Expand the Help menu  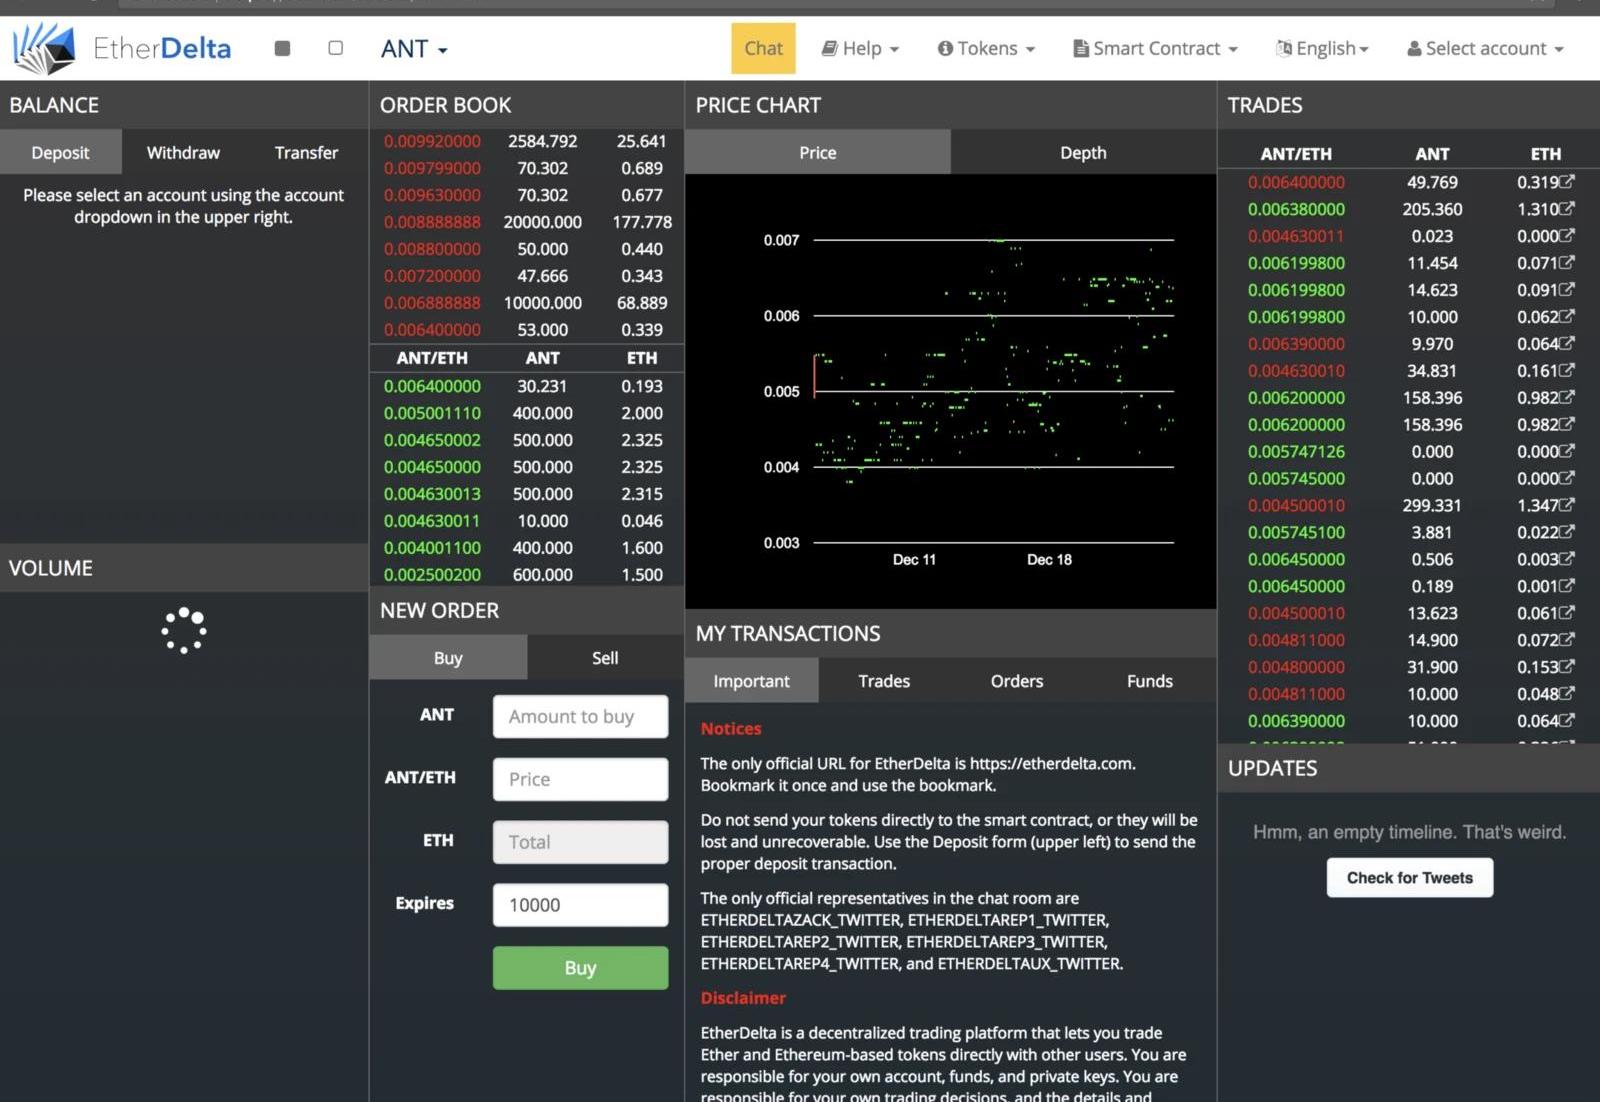pos(860,48)
